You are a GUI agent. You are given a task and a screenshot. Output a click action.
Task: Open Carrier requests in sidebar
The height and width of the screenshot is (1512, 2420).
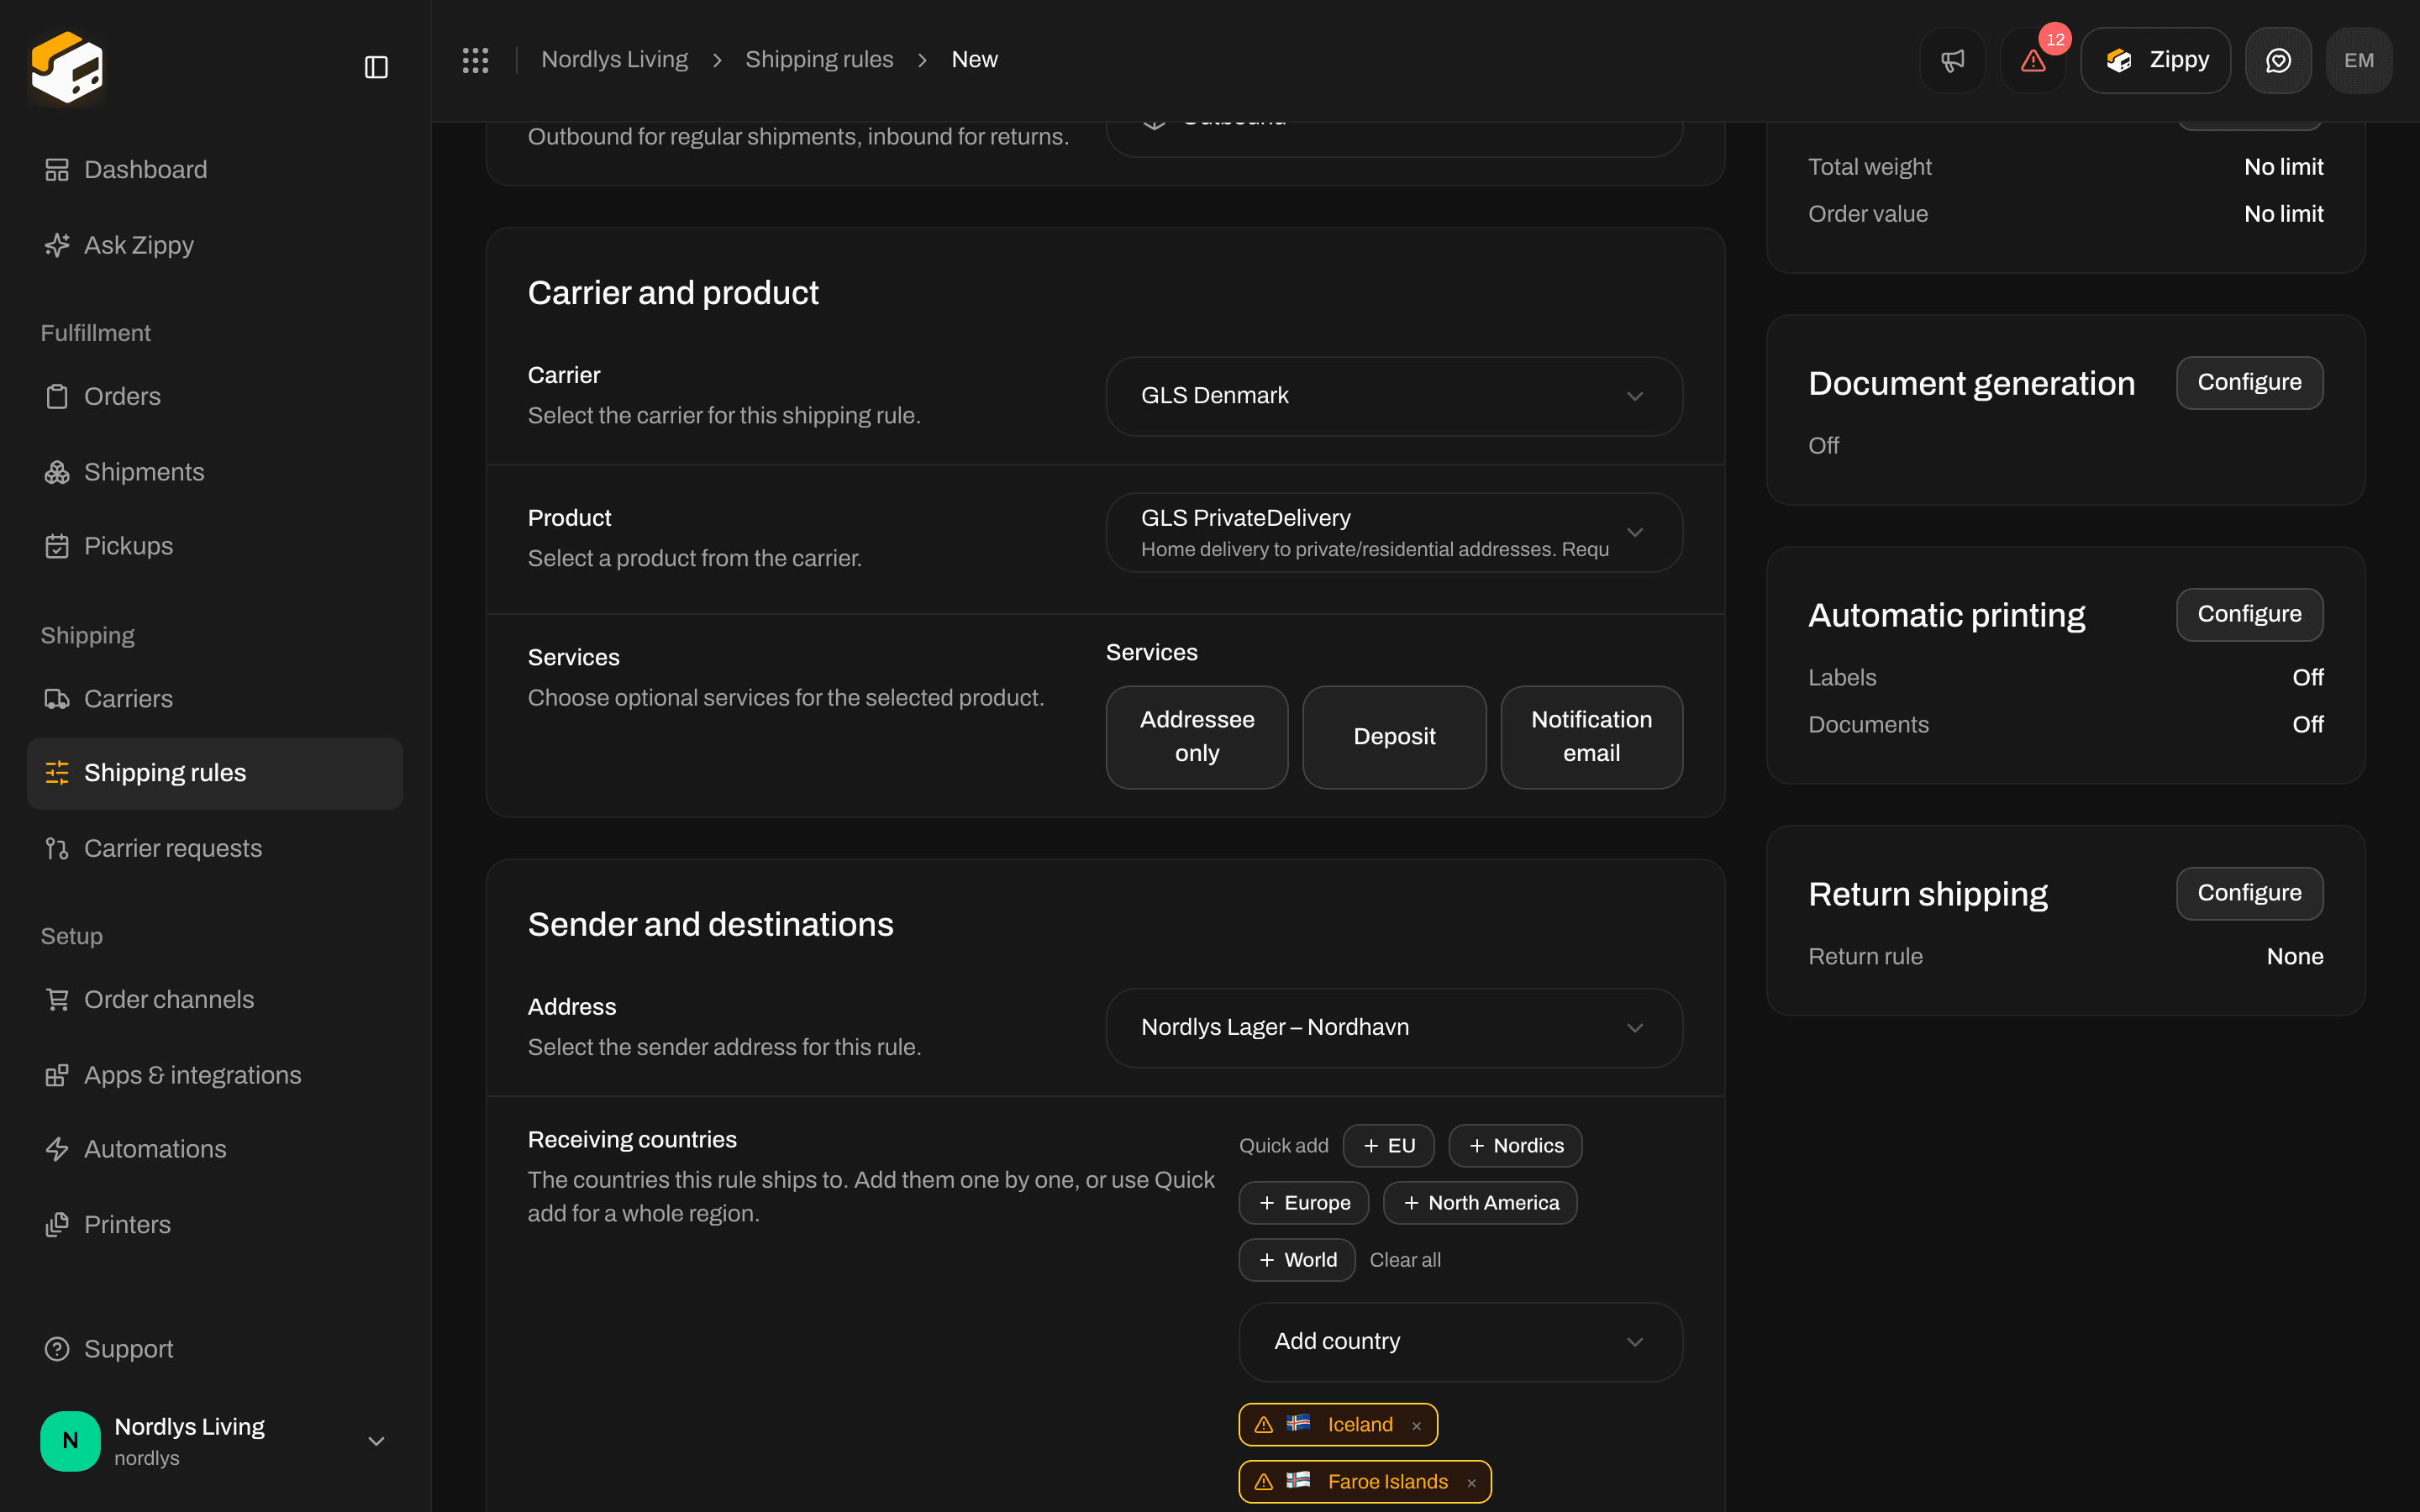(x=215, y=849)
